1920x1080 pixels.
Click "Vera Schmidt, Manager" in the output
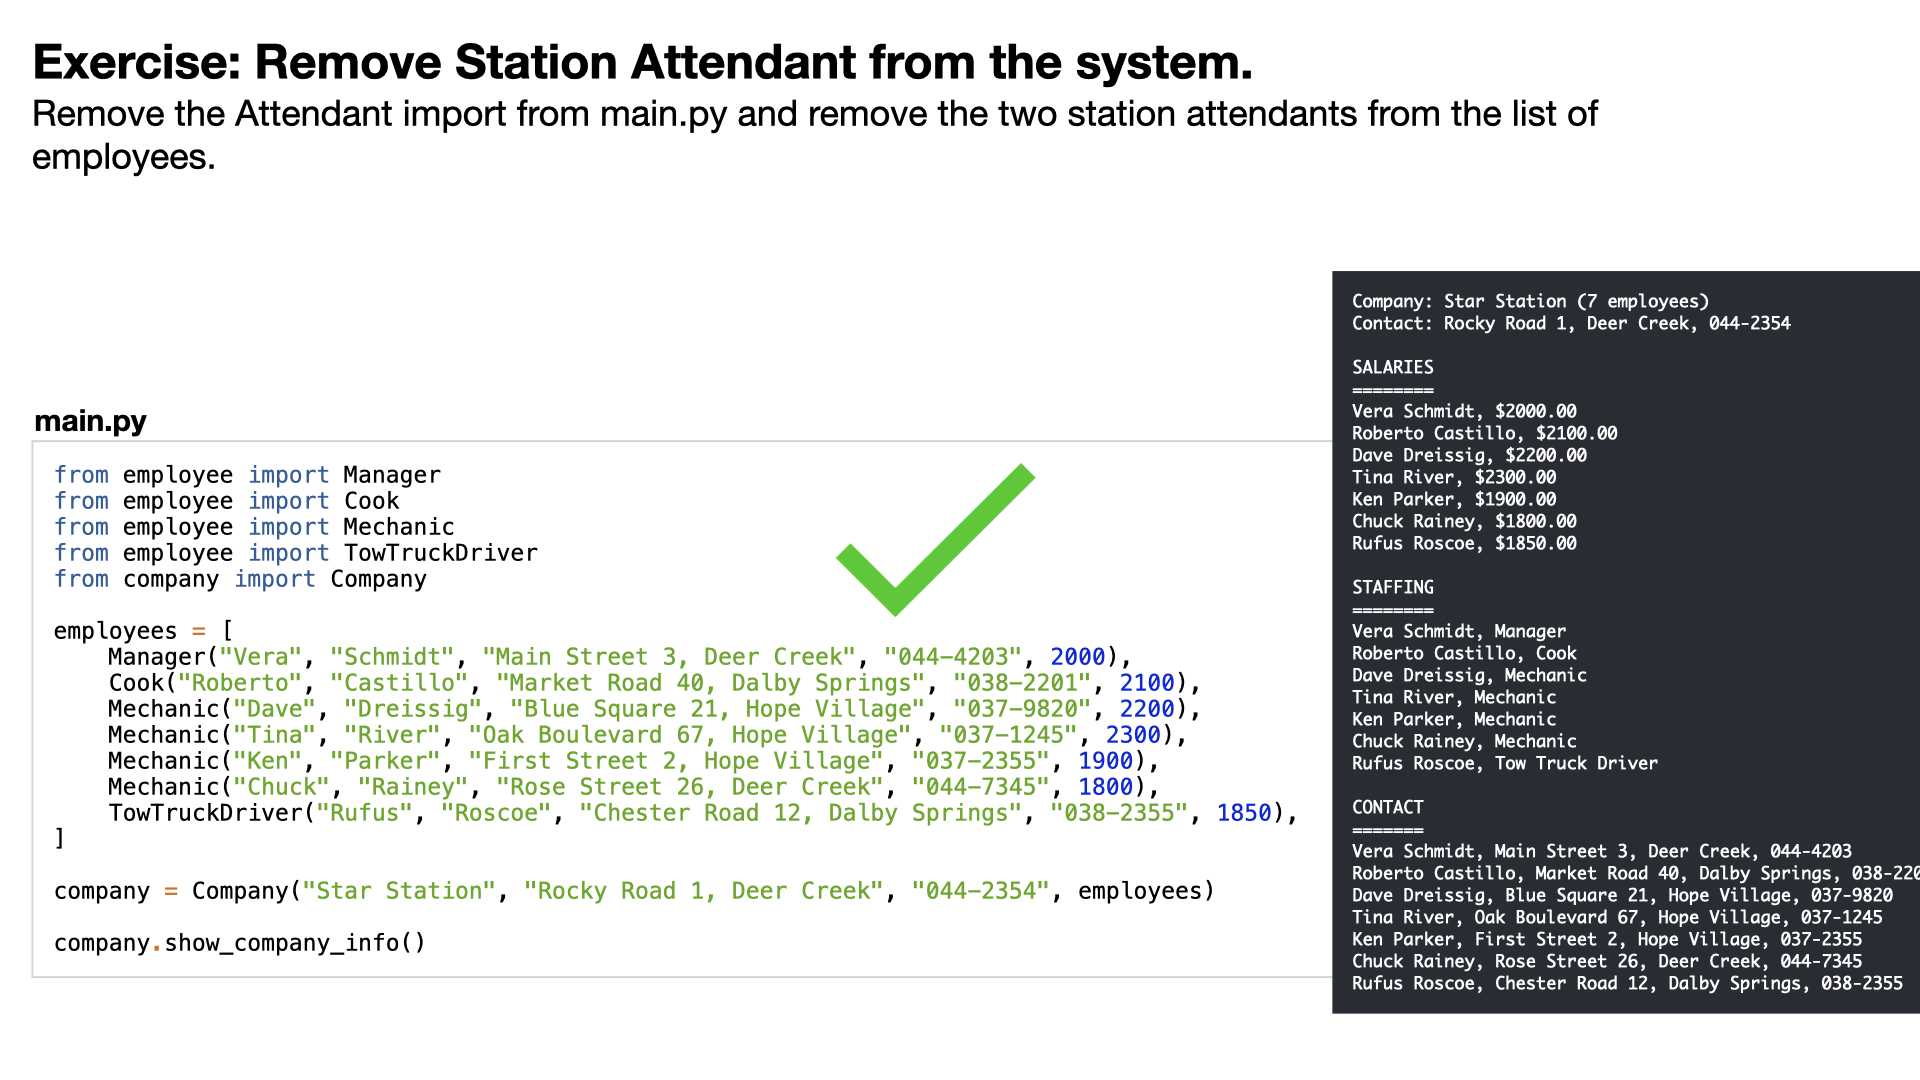click(1459, 631)
